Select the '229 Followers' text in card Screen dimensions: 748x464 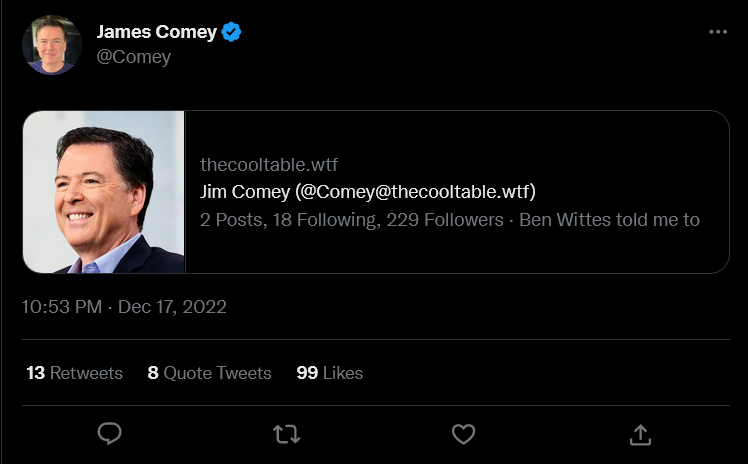coord(445,220)
